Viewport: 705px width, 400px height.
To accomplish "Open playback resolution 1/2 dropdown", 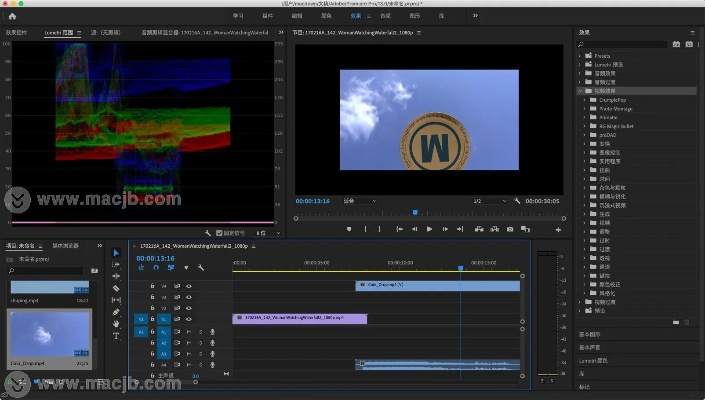I will (x=490, y=201).
